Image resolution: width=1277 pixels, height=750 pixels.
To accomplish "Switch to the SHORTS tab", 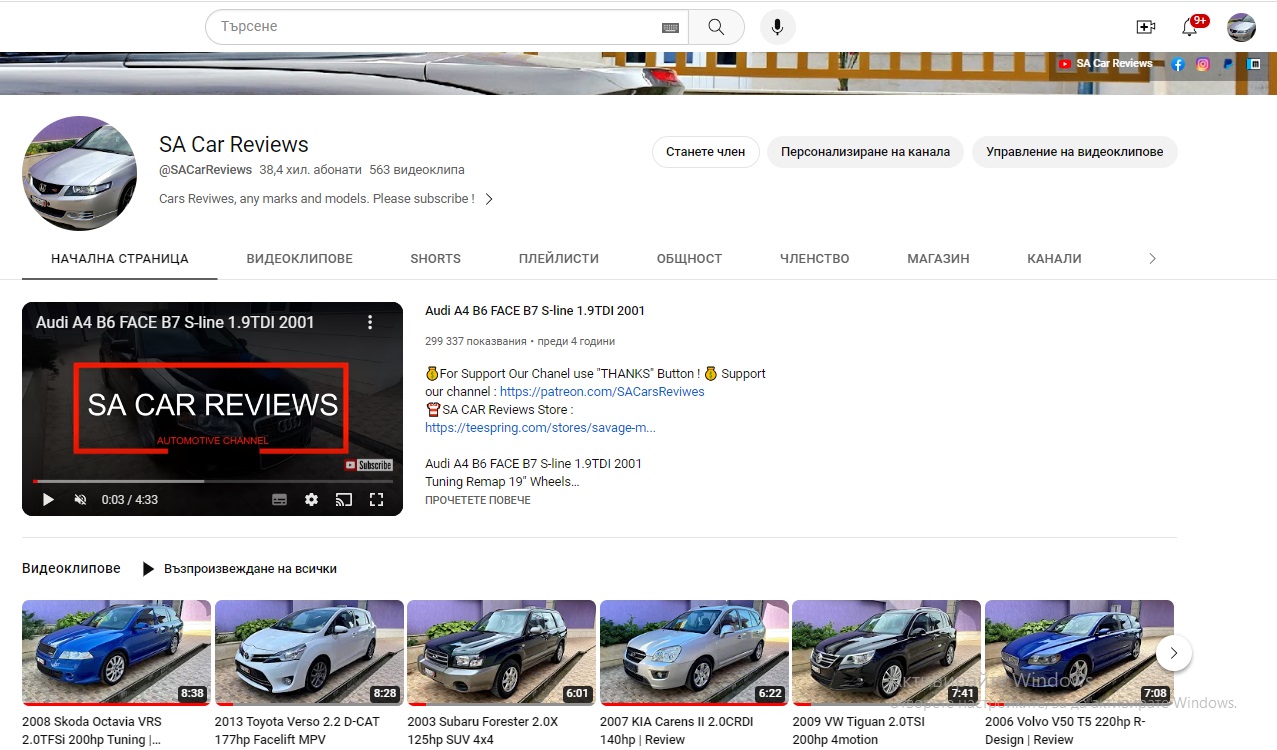I will pos(435,258).
